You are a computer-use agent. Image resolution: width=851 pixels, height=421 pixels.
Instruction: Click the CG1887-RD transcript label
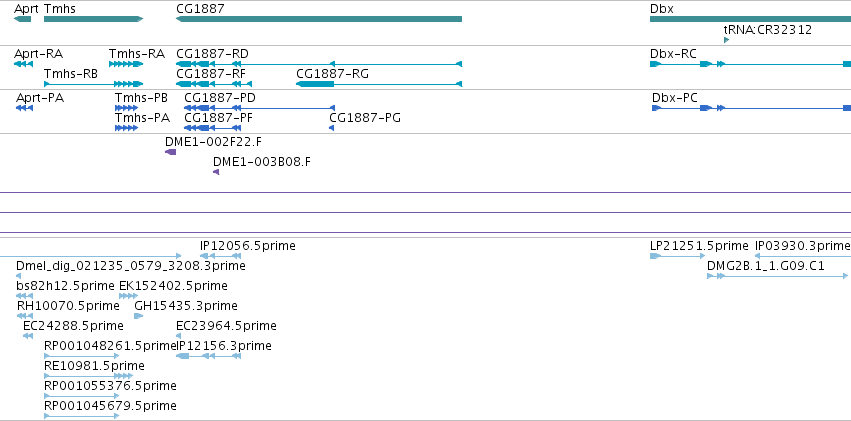pyautogui.click(x=212, y=54)
